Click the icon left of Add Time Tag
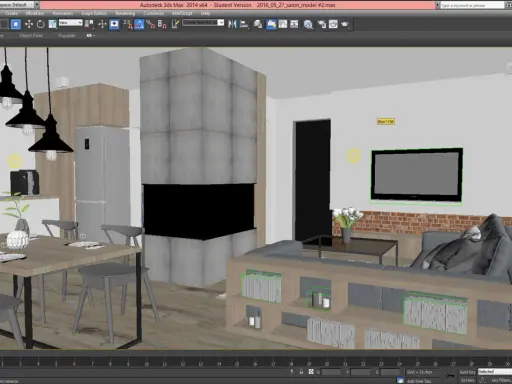 [x=400, y=380]
